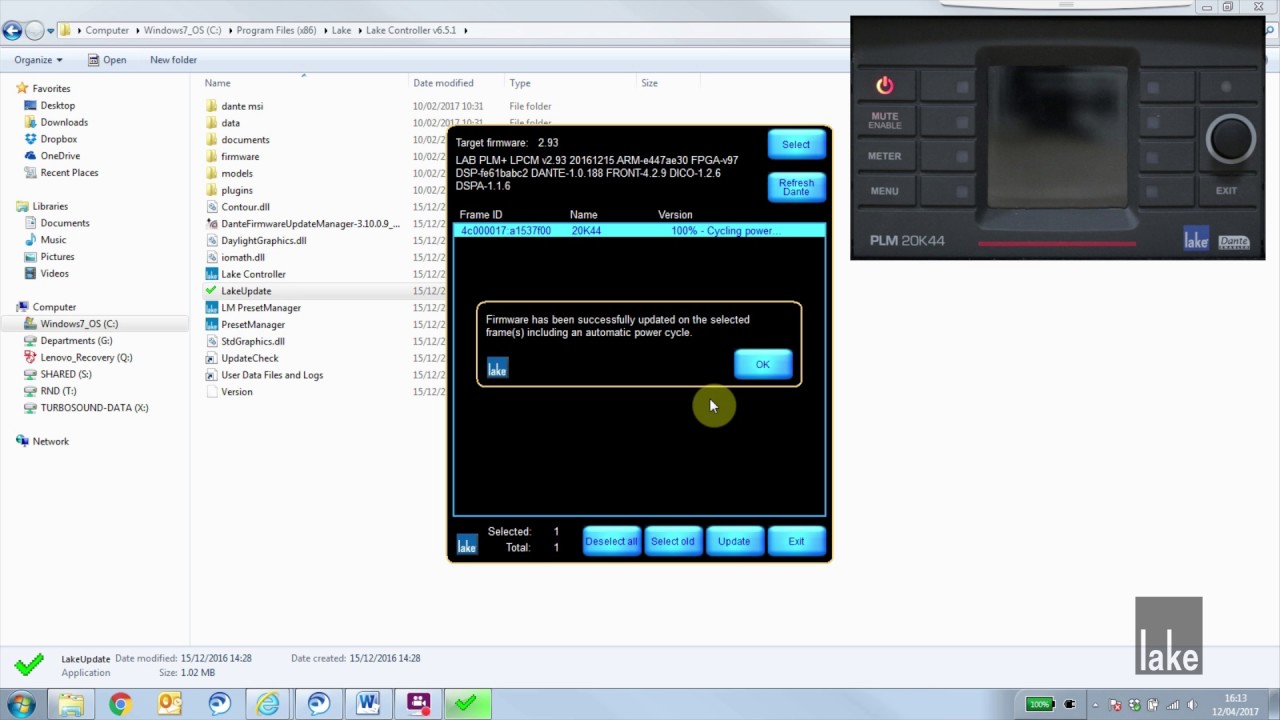Go back using Explorer's Back arrow
Image resolution: width=1280 pixels, height=720 pixels.
13,30
